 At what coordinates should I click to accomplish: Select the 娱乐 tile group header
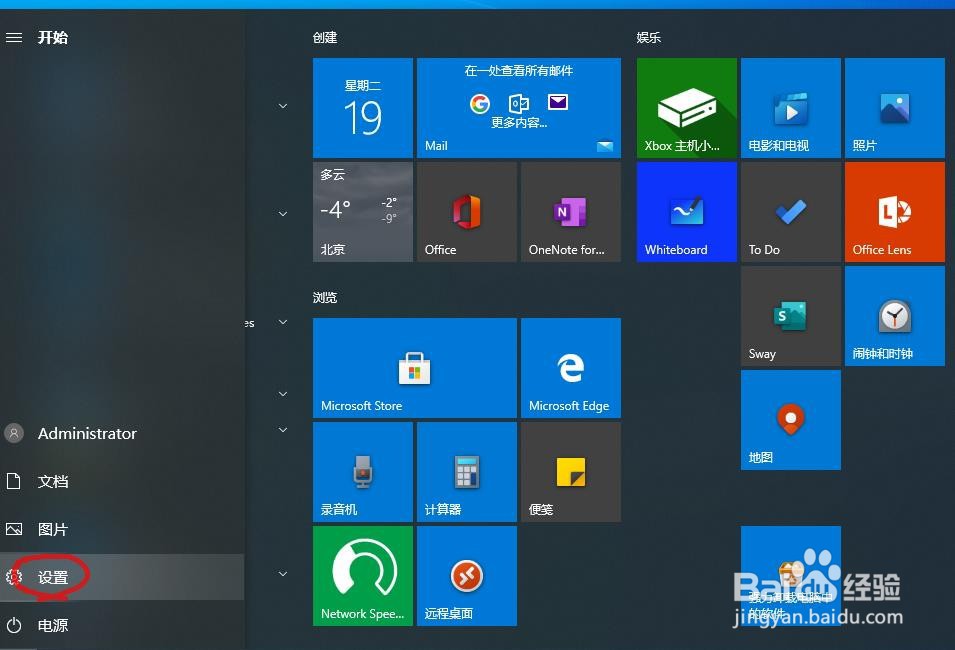tap(649, 38)
